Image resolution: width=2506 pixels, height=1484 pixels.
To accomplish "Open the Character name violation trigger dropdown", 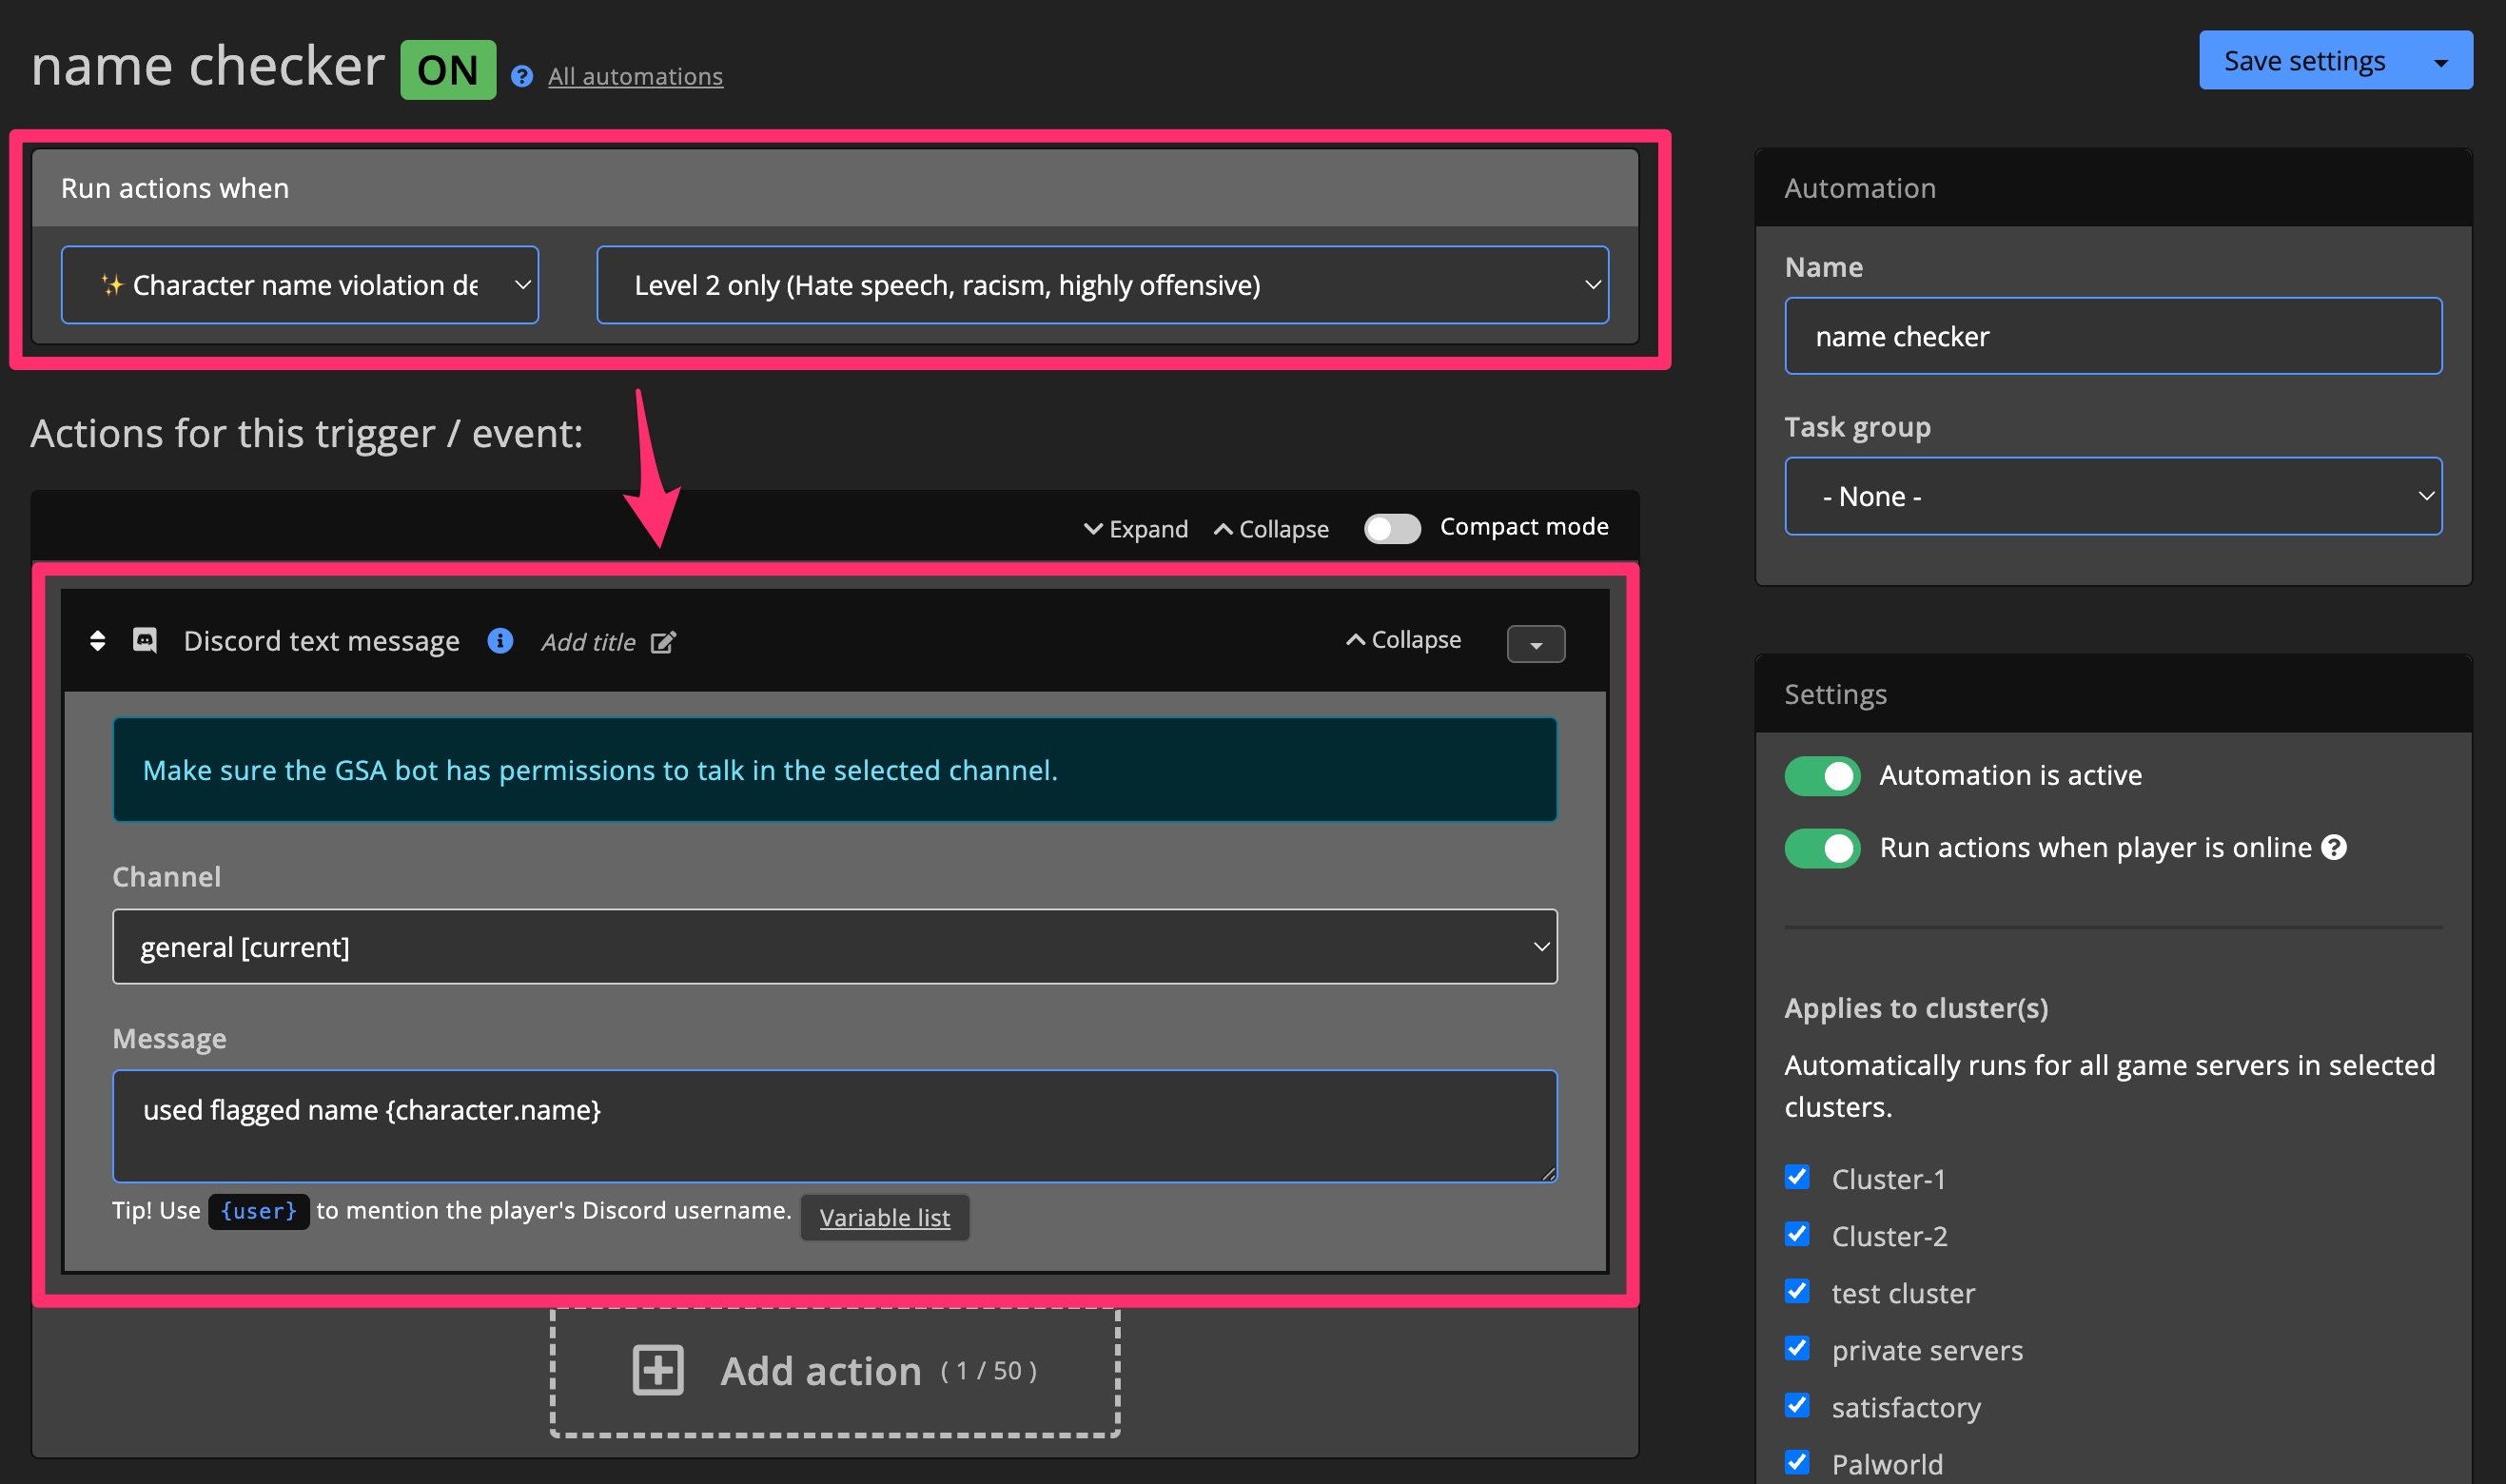I will (x=300, y=285).
